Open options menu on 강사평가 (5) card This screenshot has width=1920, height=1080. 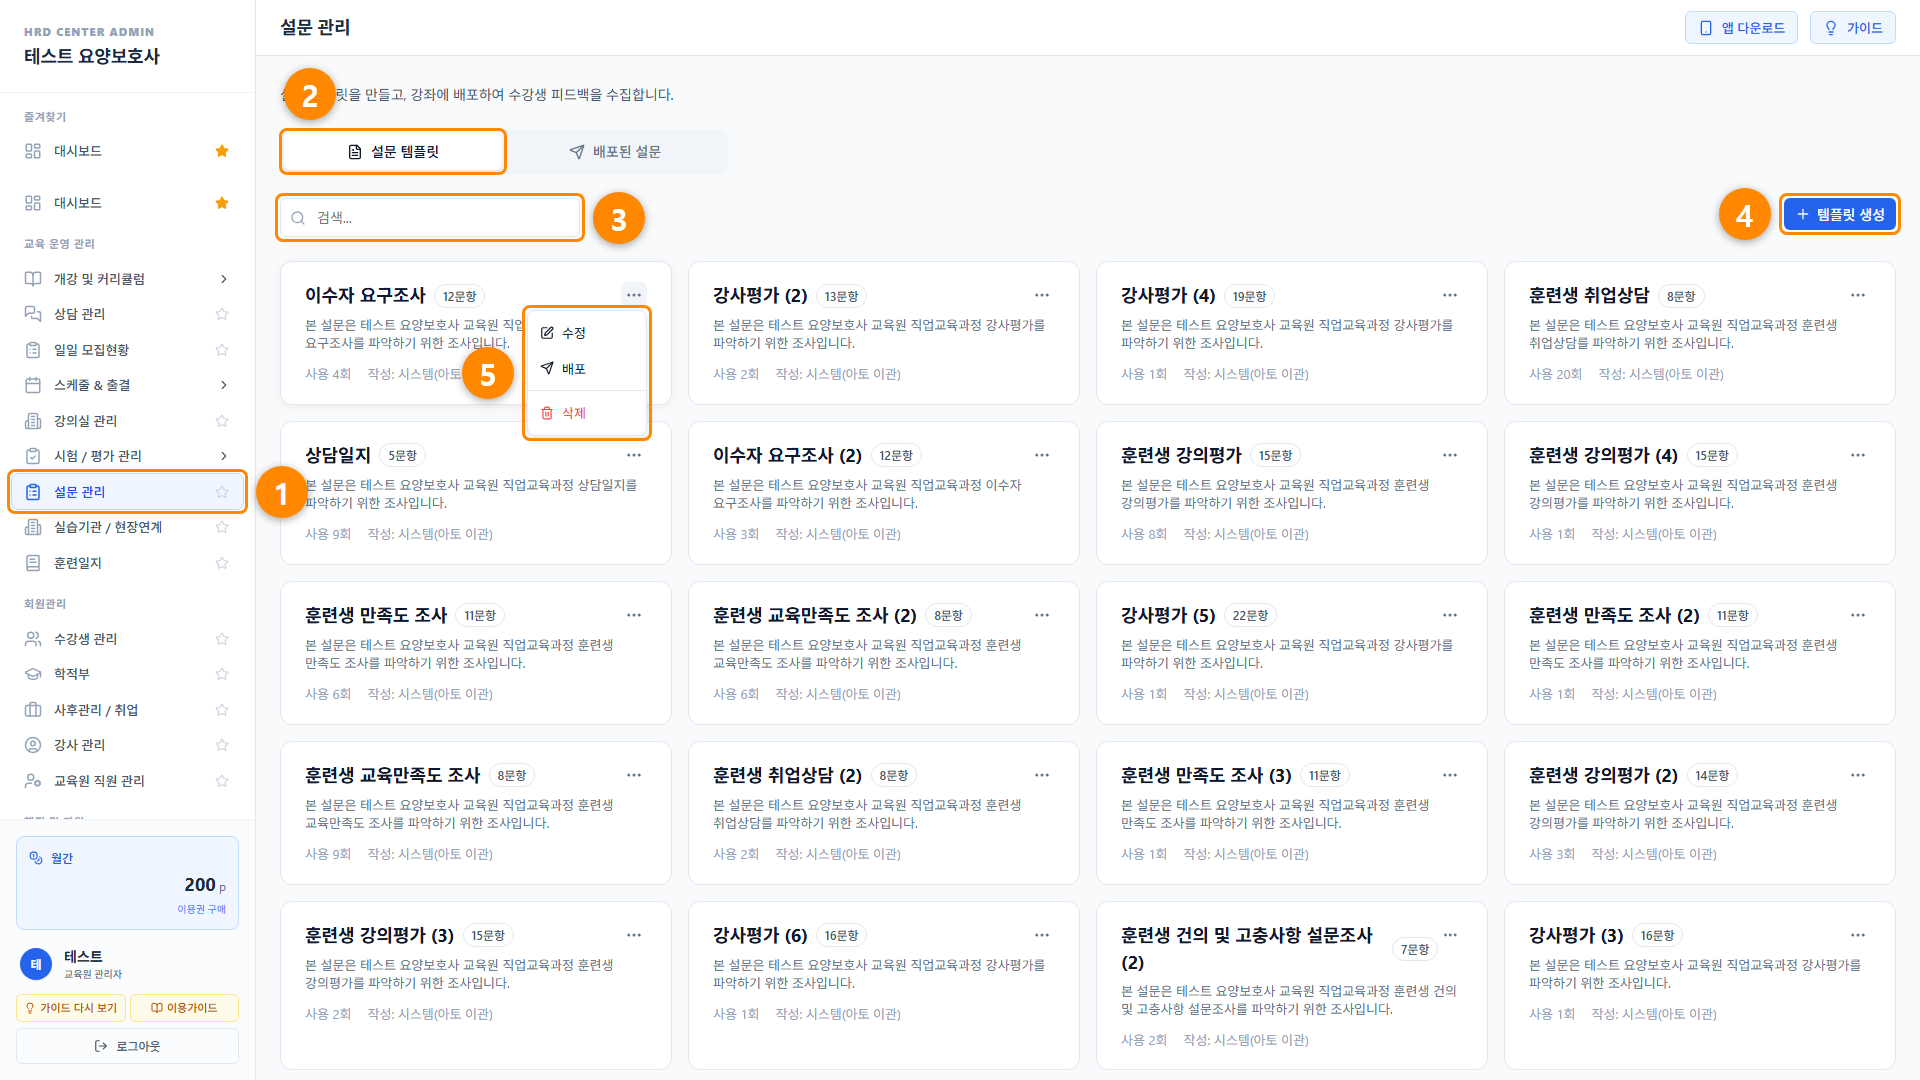coord(1449,615)
